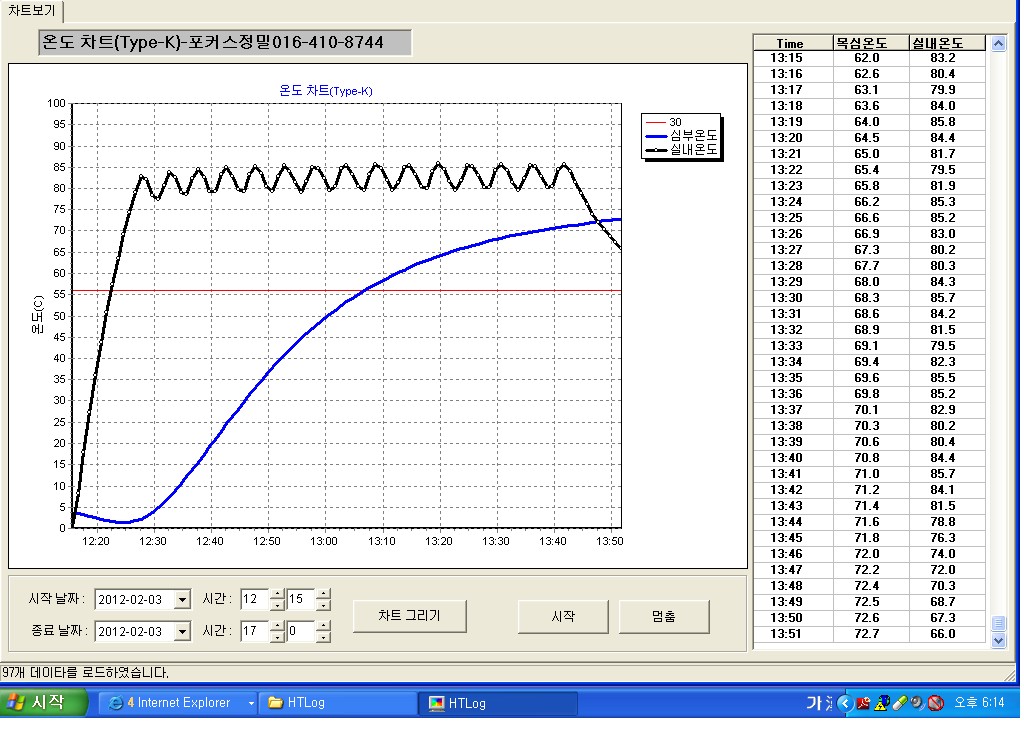Open the 시작 날짜 date dropdown
Image resolution: width=1024 pixels, height=736 pixels.
pos(183,599)
